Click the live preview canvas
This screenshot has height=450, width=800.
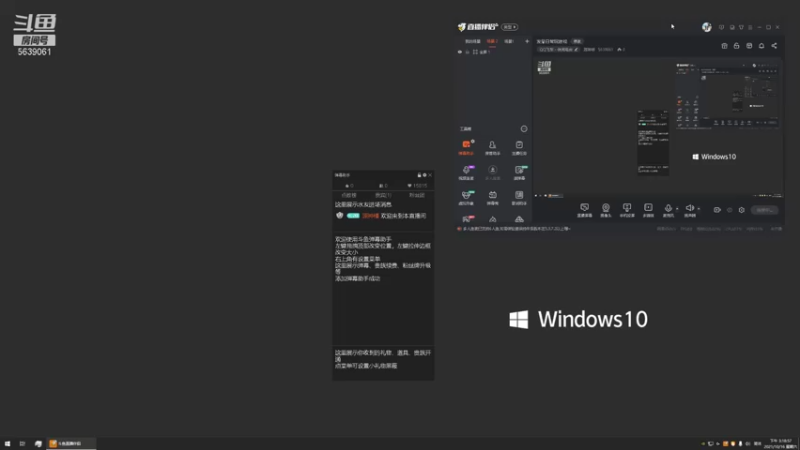tap(658, 128)
